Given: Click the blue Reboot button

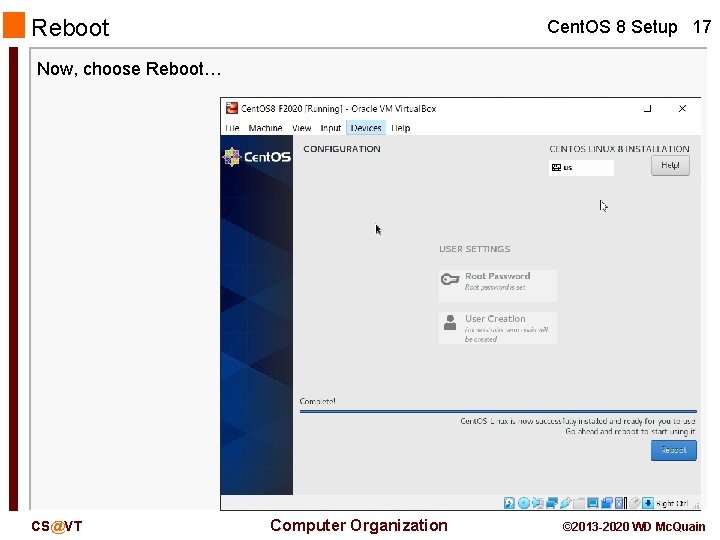Looking at the screenshot, I should point(673,450).
